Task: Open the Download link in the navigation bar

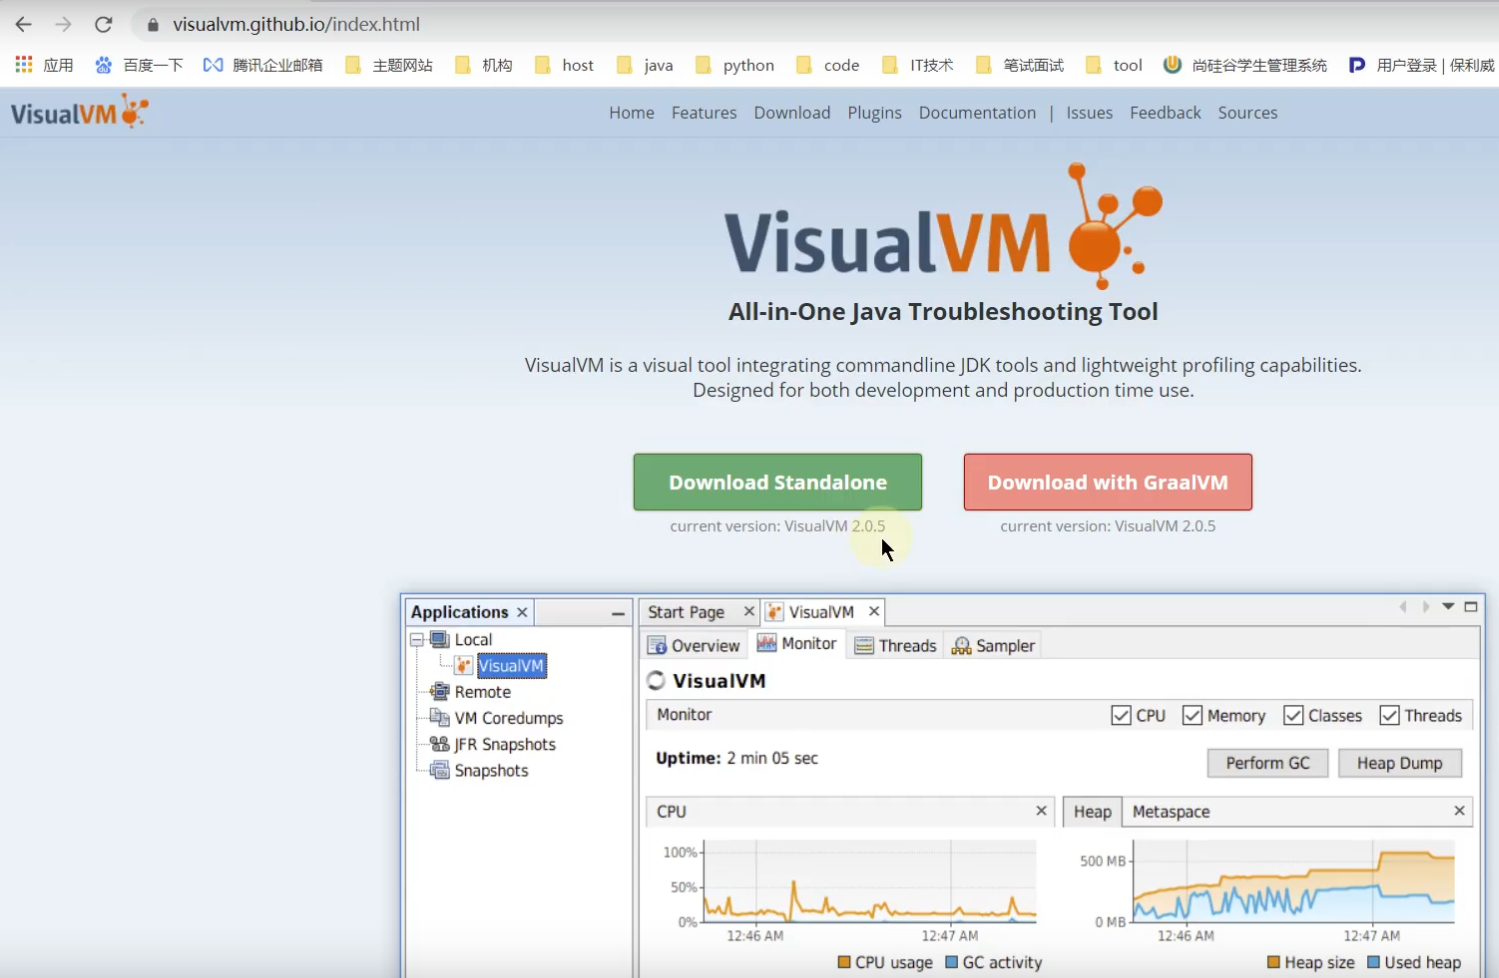Action: pos(792,113)
